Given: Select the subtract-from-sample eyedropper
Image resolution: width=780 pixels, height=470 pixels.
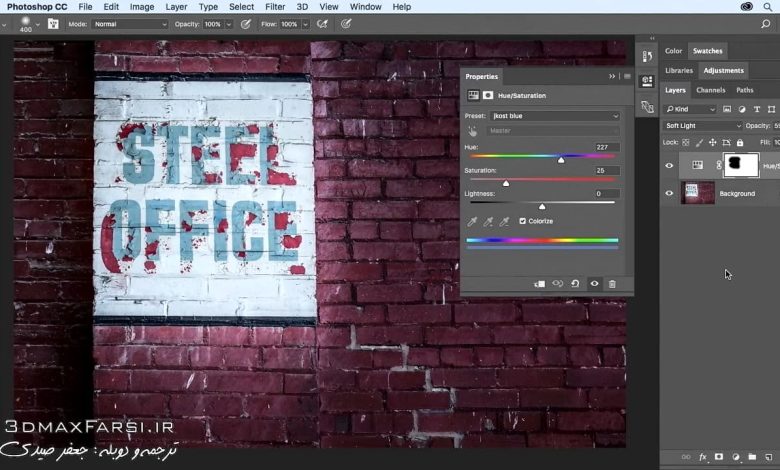Looking at the screenshot, I should (504, 221).
